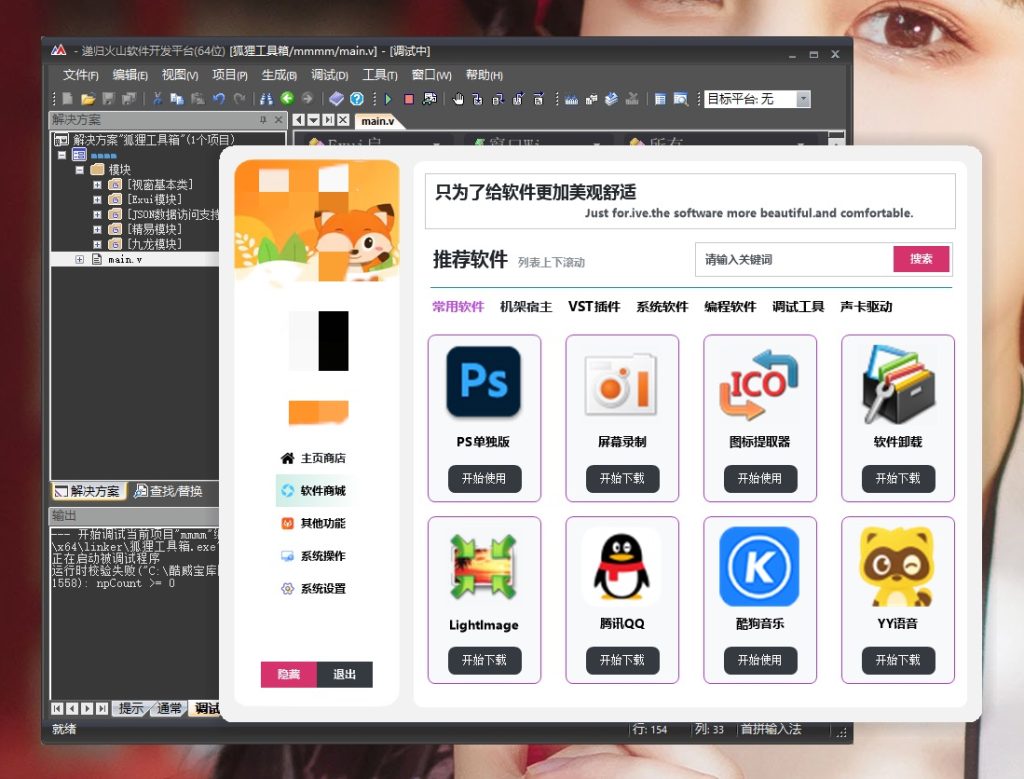Image resolution: width=1024 pixels, height=779 pixels.
Task: Collapse the project node under the solution
Action: [x=61, y=155]
